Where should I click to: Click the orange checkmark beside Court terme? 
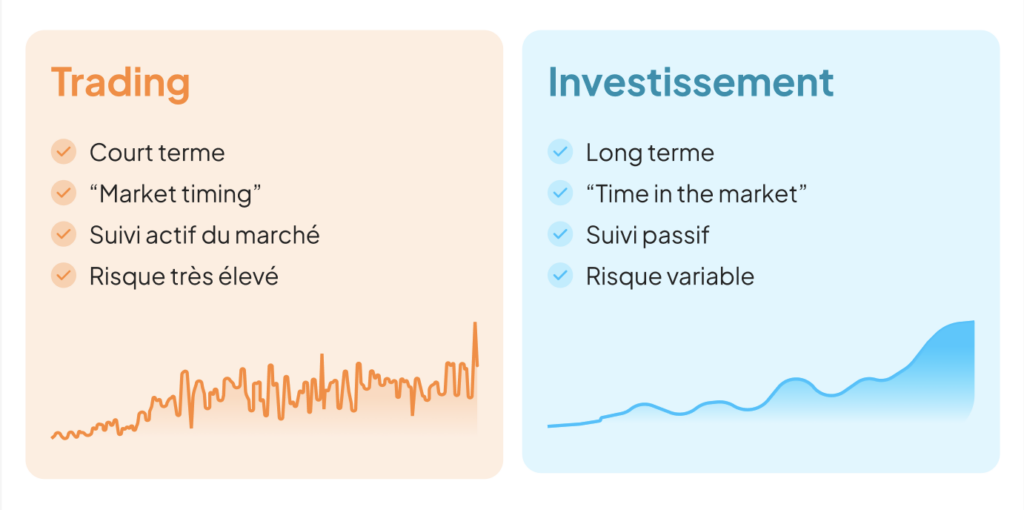click(63, 152)
